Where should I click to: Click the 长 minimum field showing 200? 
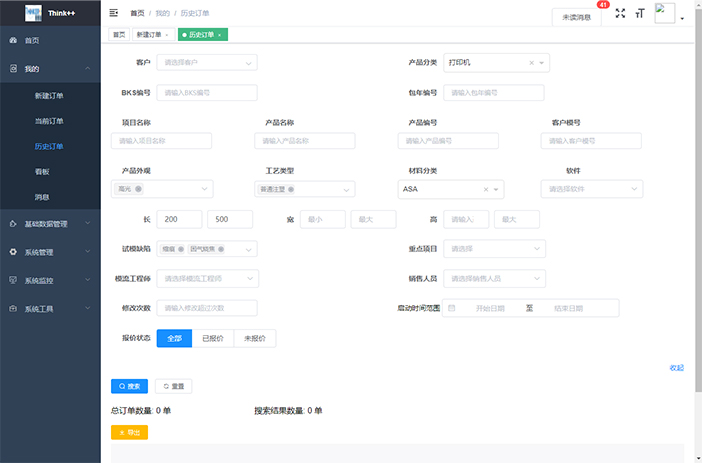click(x=179, y=219)
